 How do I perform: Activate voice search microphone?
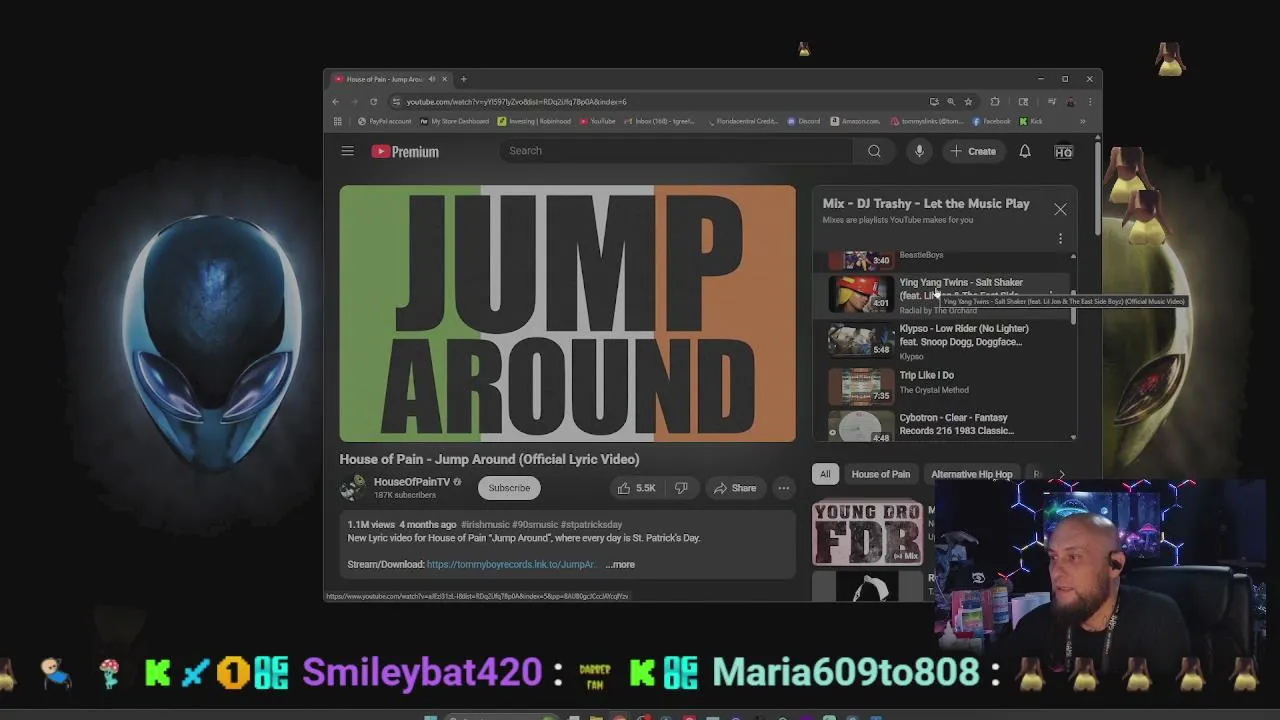click(x=919, y=151)
